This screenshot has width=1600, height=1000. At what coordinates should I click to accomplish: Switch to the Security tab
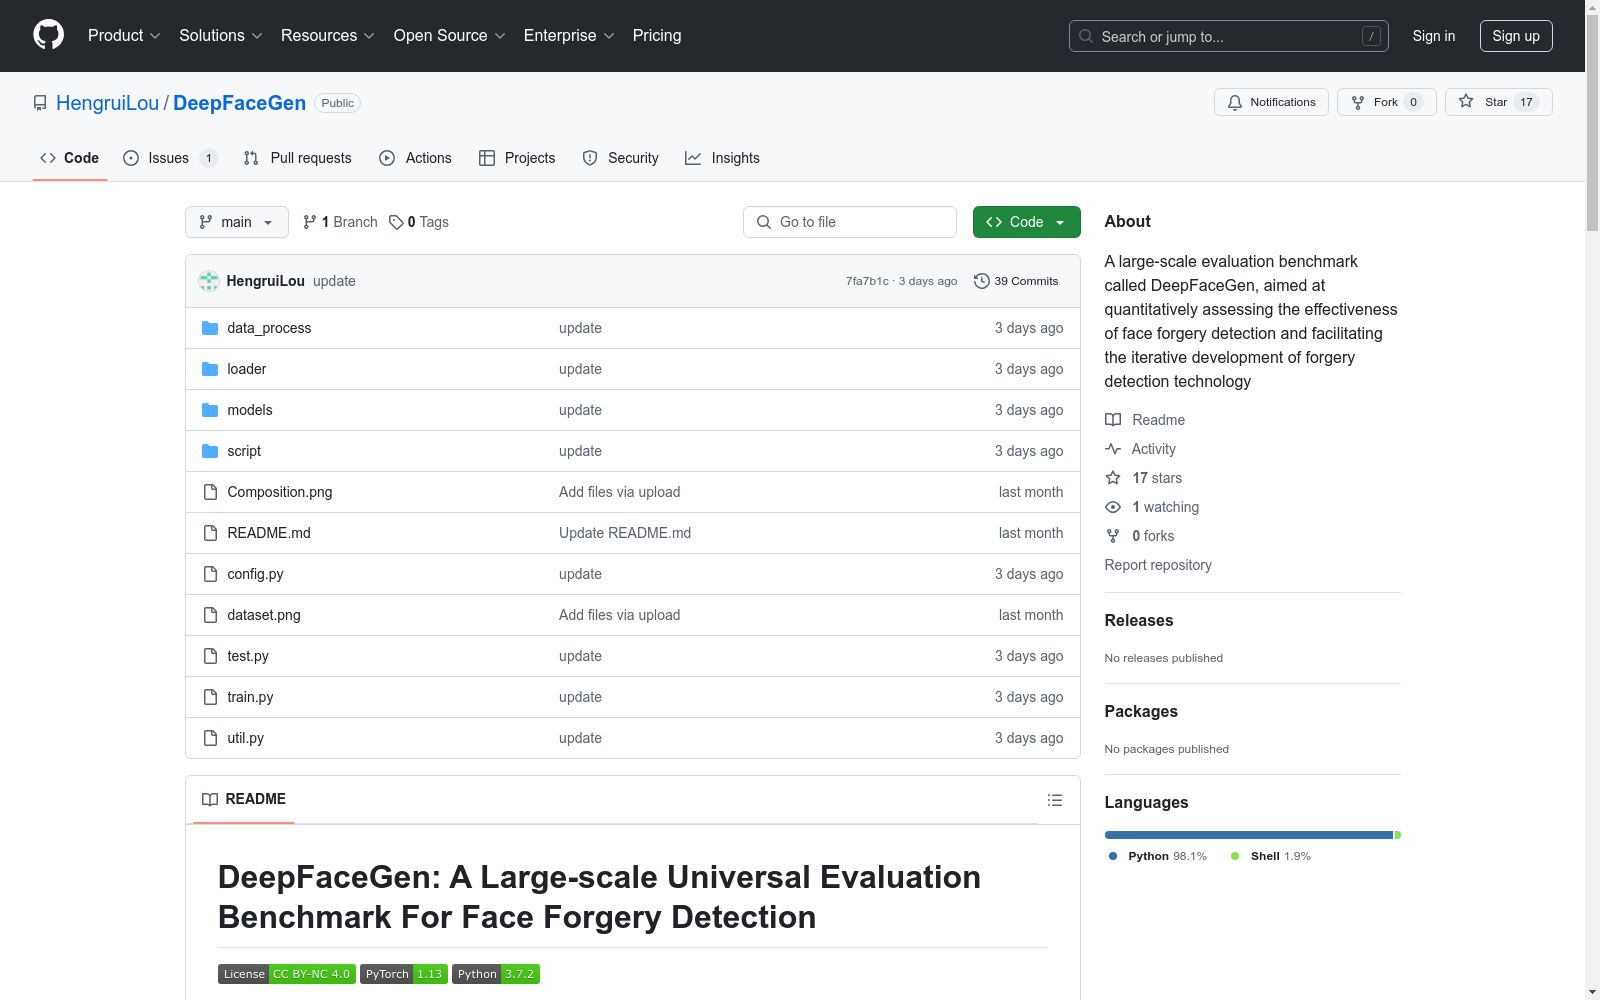coord(621,158)
